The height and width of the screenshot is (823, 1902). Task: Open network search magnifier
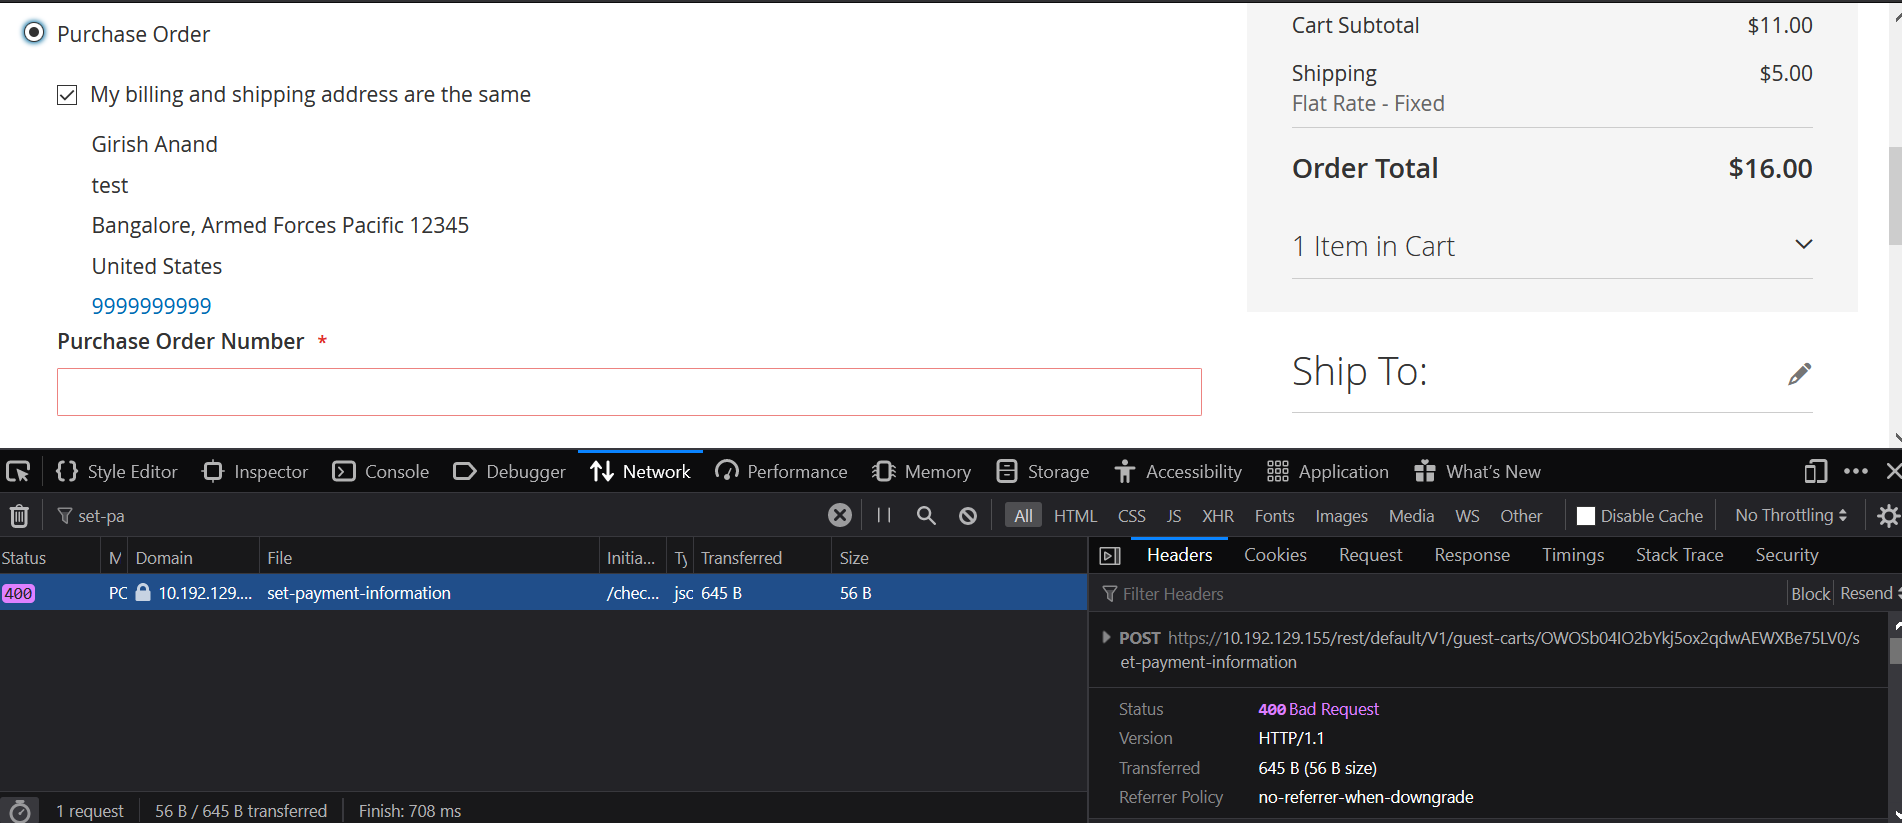click(x=926, y=515)
